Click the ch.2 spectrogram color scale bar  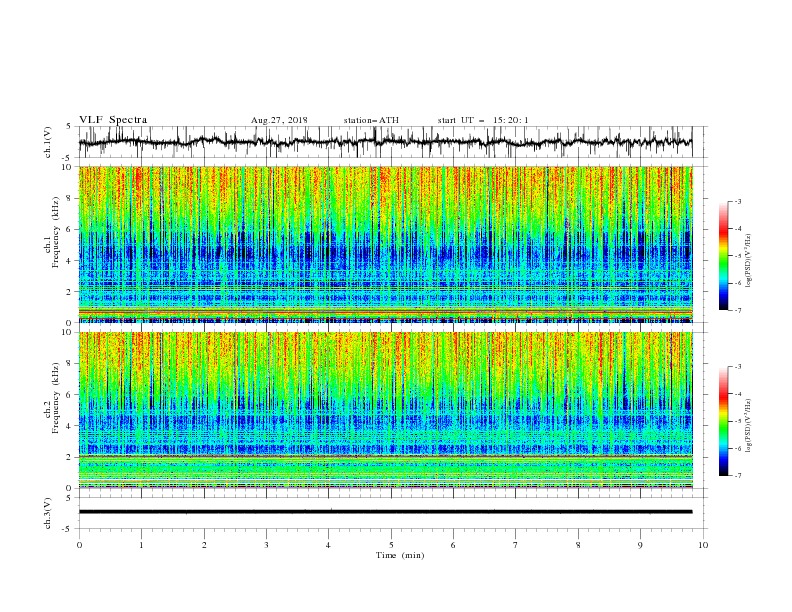click(723, 421)
